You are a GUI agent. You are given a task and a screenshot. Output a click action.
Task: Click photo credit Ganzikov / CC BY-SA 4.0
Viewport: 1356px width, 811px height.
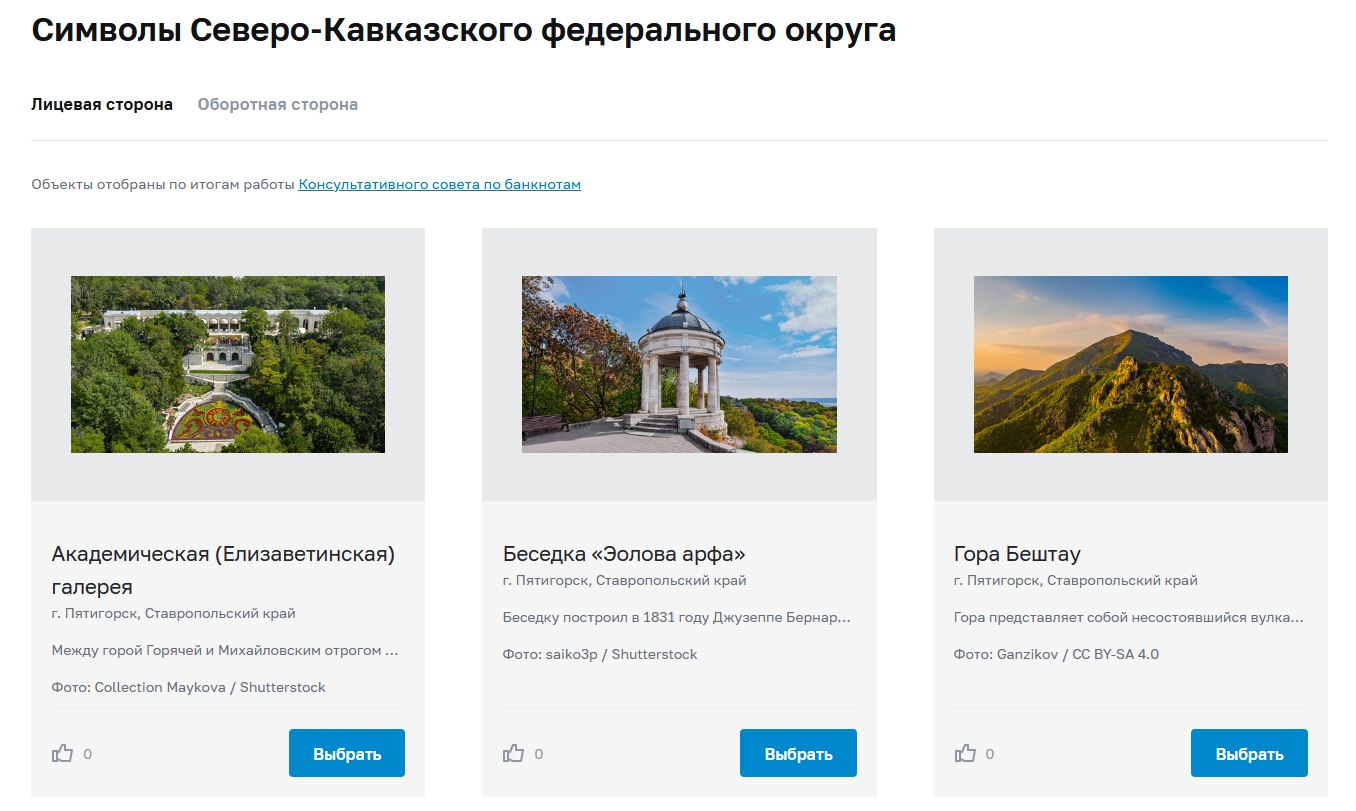(x=1056, y=655)
